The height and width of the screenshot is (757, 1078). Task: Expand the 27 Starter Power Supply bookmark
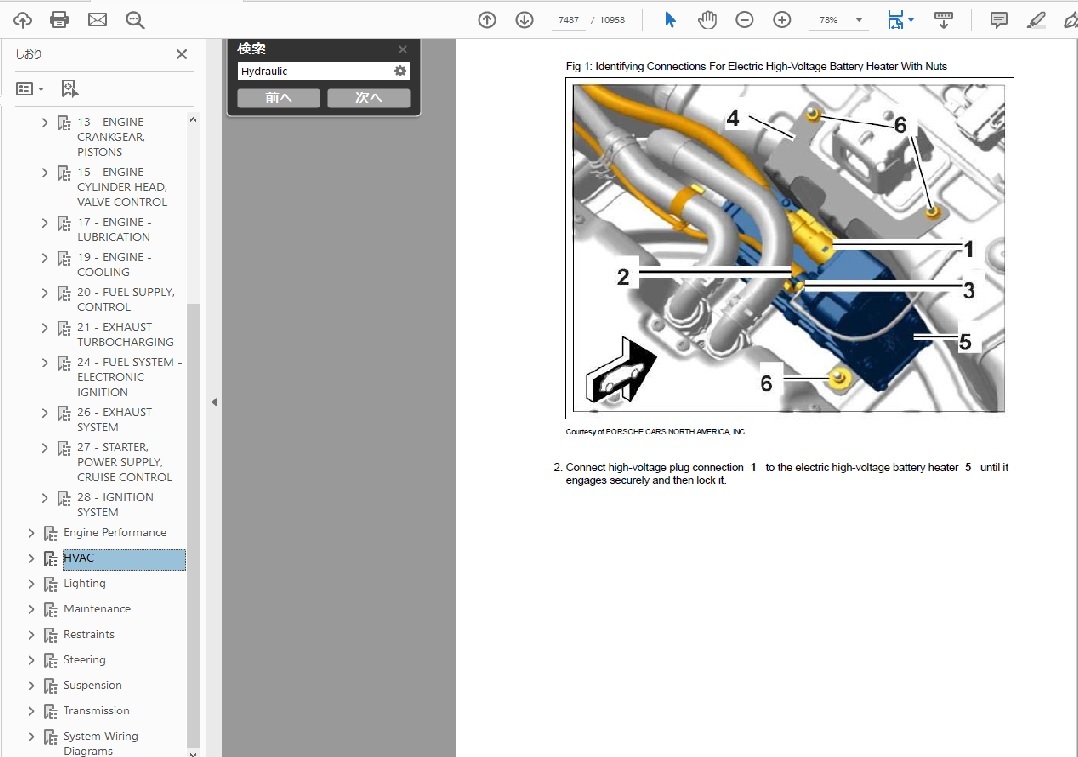pyautogui.click(x=45, y=448)
